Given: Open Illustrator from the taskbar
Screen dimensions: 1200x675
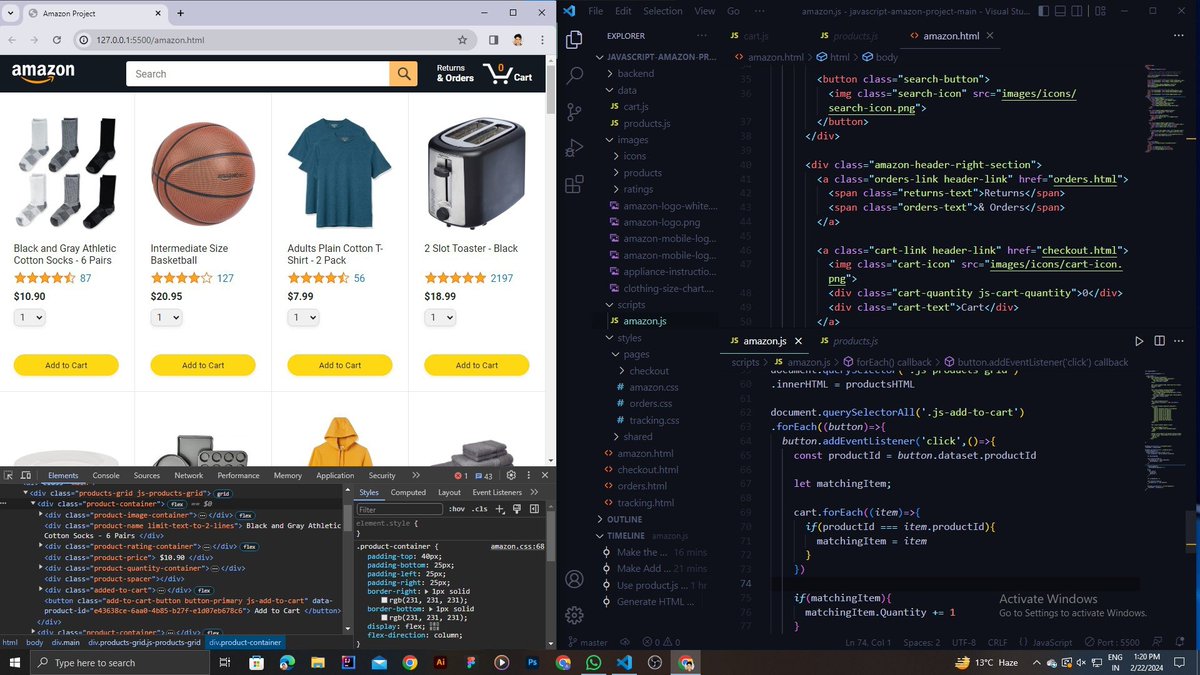Looking at the screenshot, I should pos(440,663).
